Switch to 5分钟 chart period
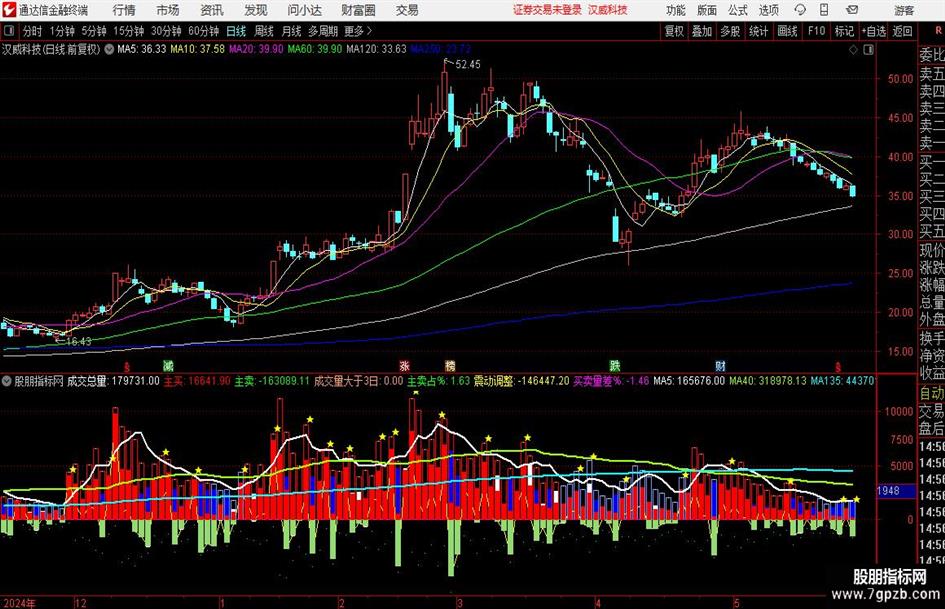945x609 pixels. (93, 31)
